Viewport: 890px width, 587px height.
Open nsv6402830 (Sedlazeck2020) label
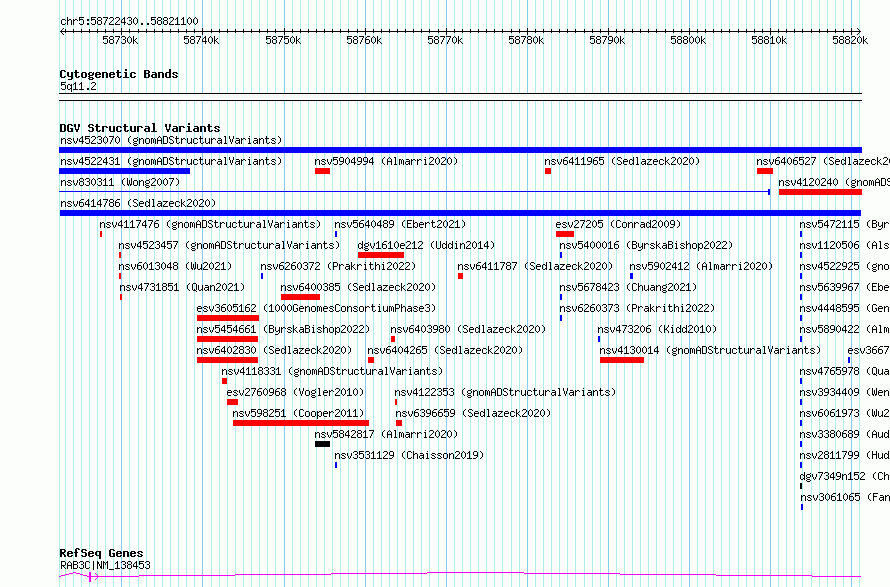coord(274,350)
